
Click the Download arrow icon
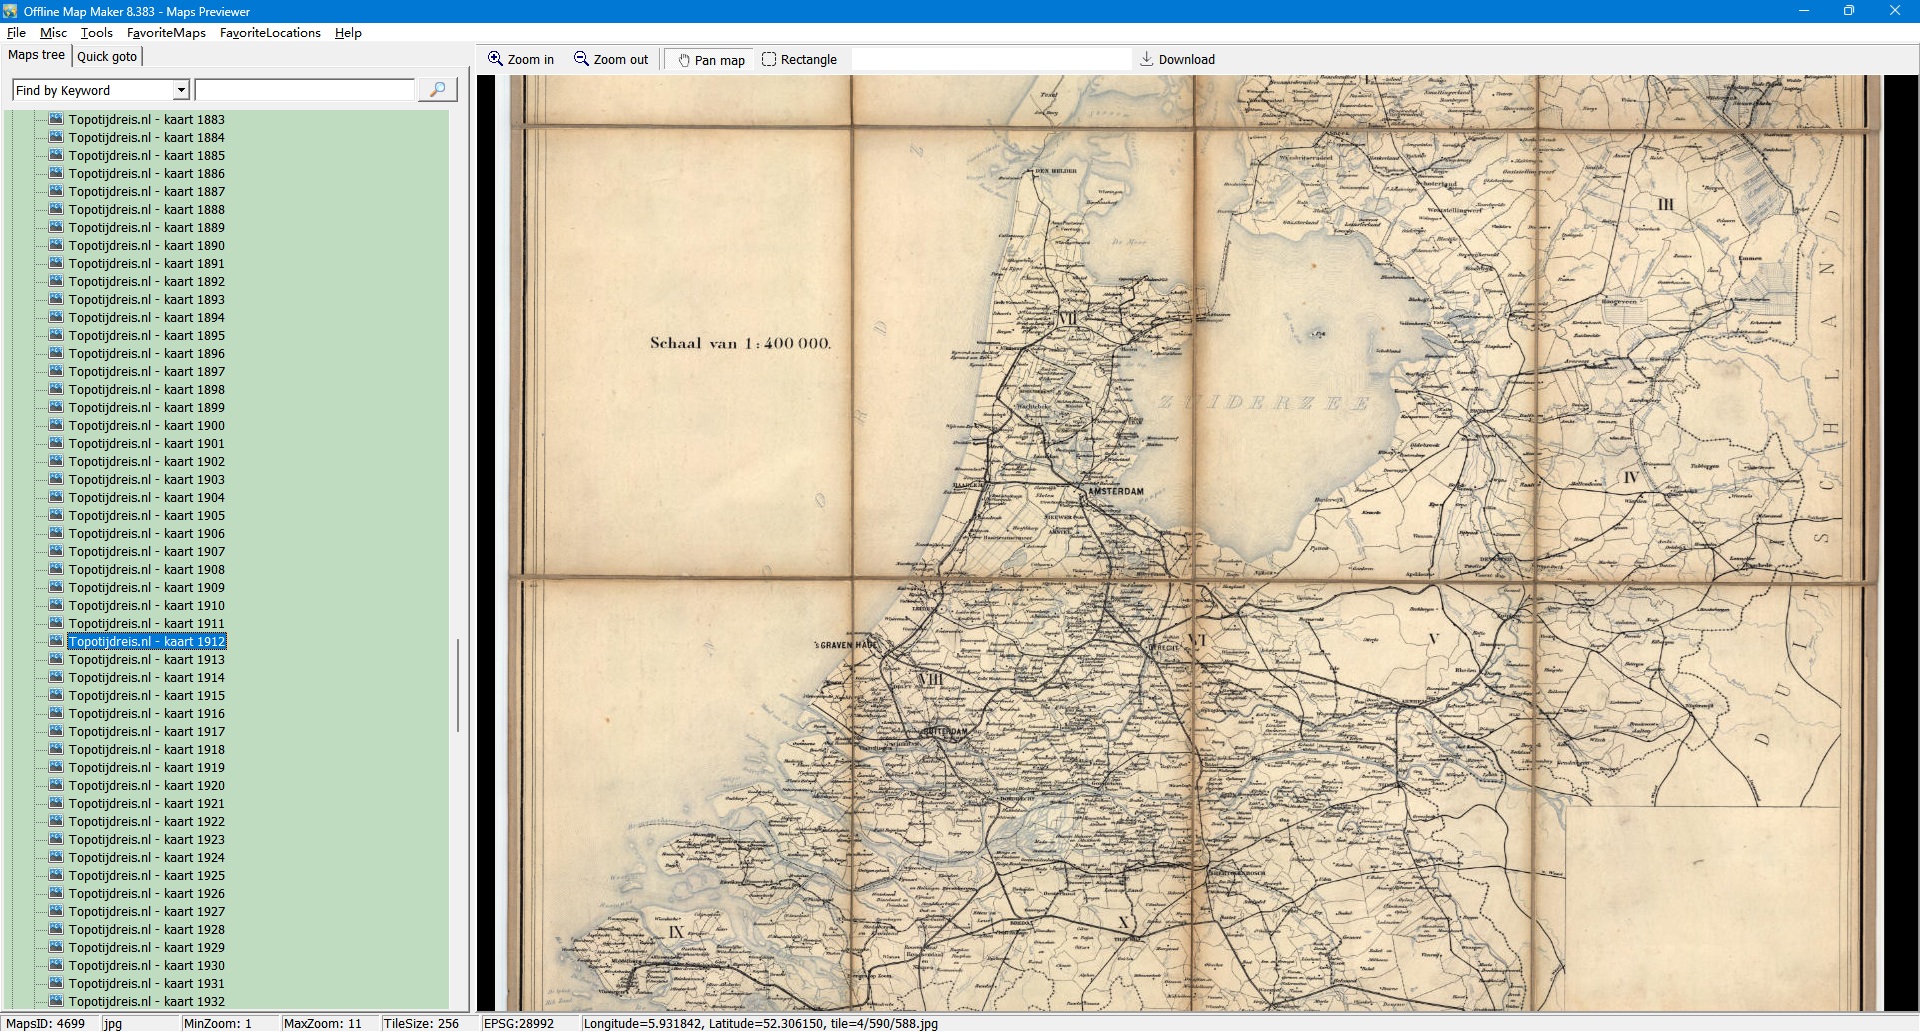pyautogui.click(x=1147, y=59)
